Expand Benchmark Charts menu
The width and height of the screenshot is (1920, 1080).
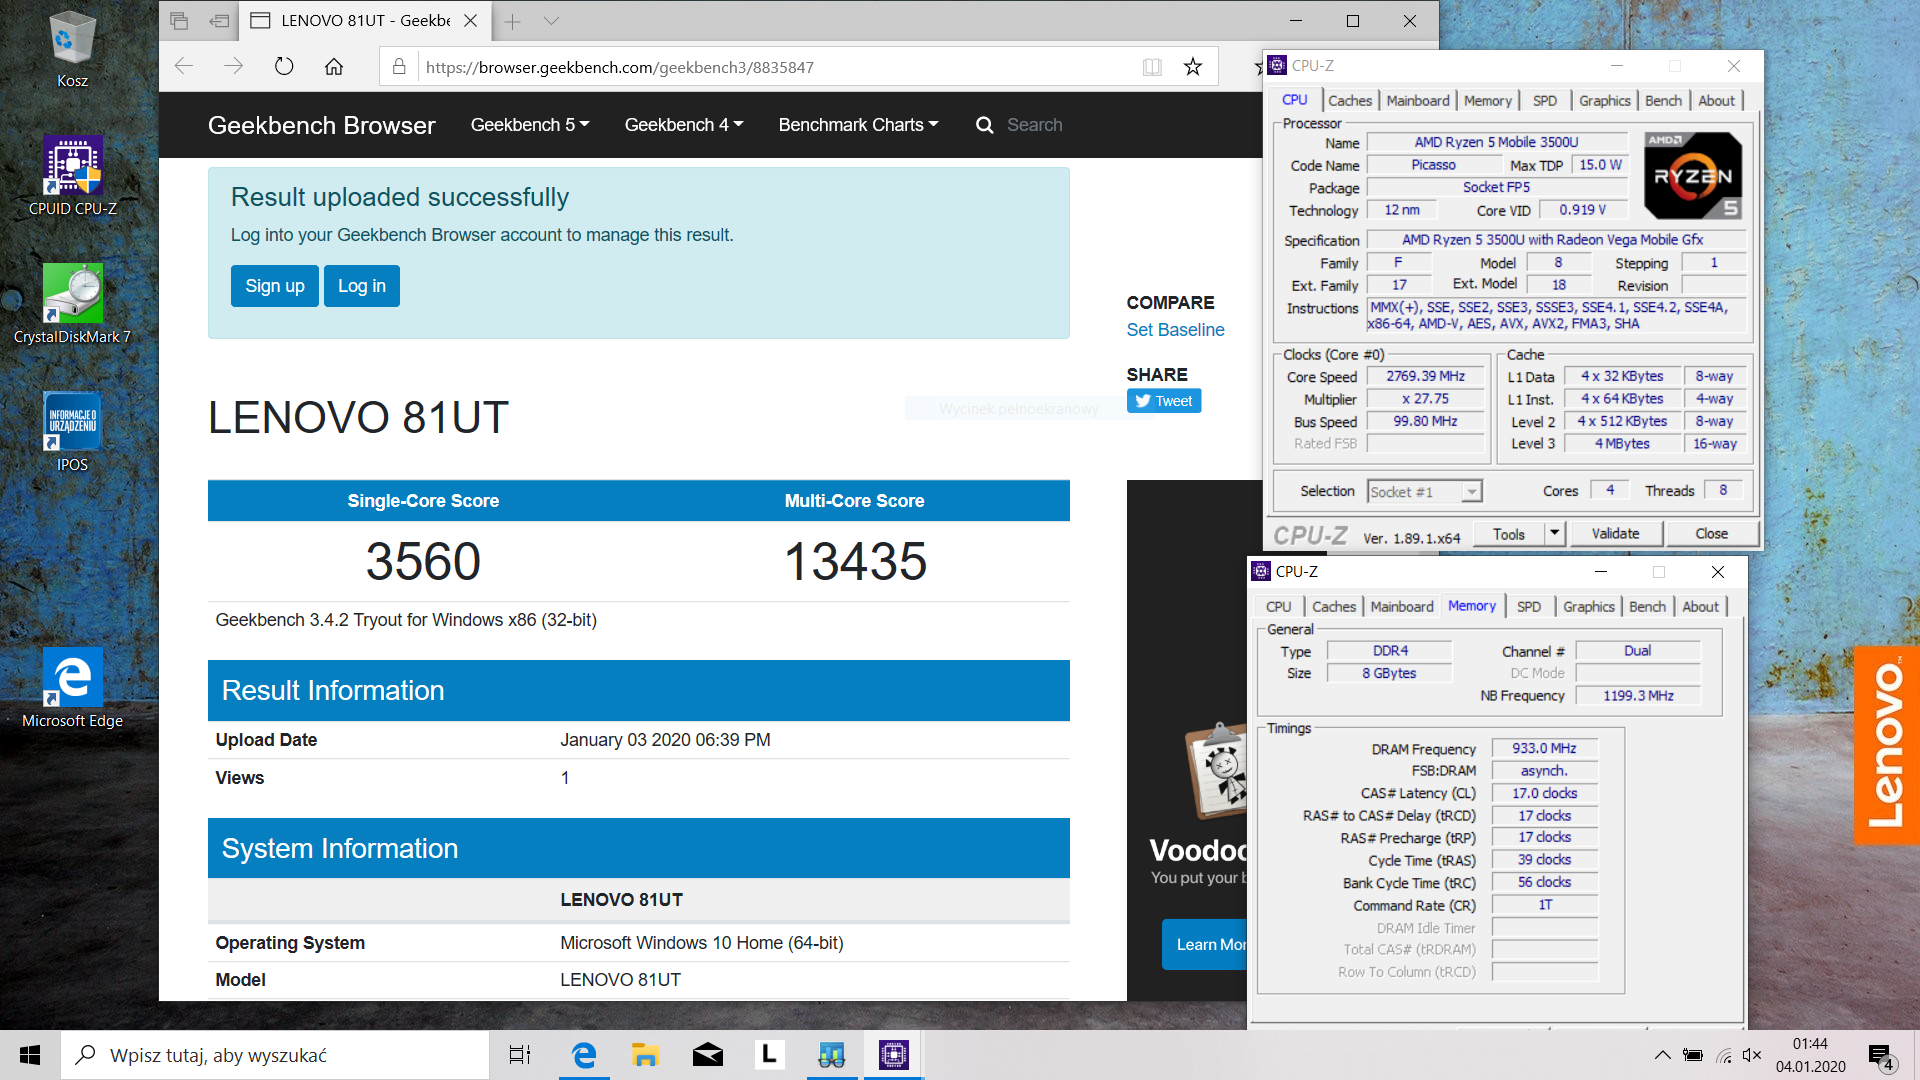coord(858,125)
